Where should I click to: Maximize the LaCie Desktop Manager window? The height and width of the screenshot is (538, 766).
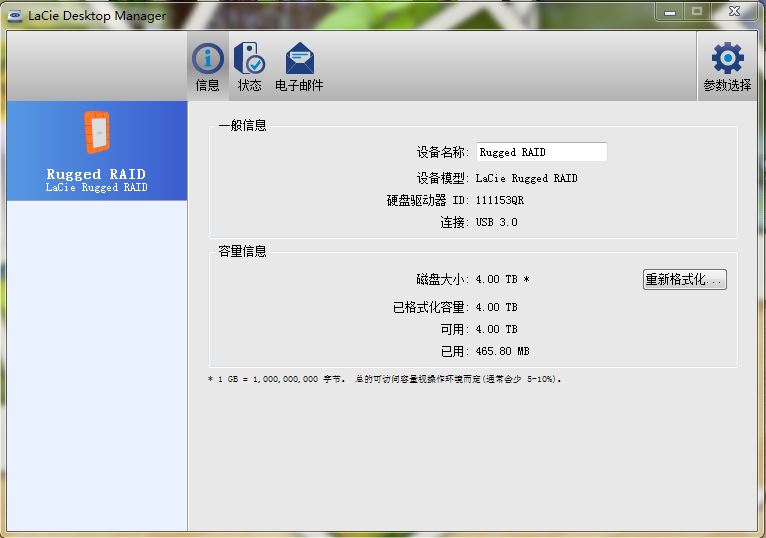pos(697,11)
